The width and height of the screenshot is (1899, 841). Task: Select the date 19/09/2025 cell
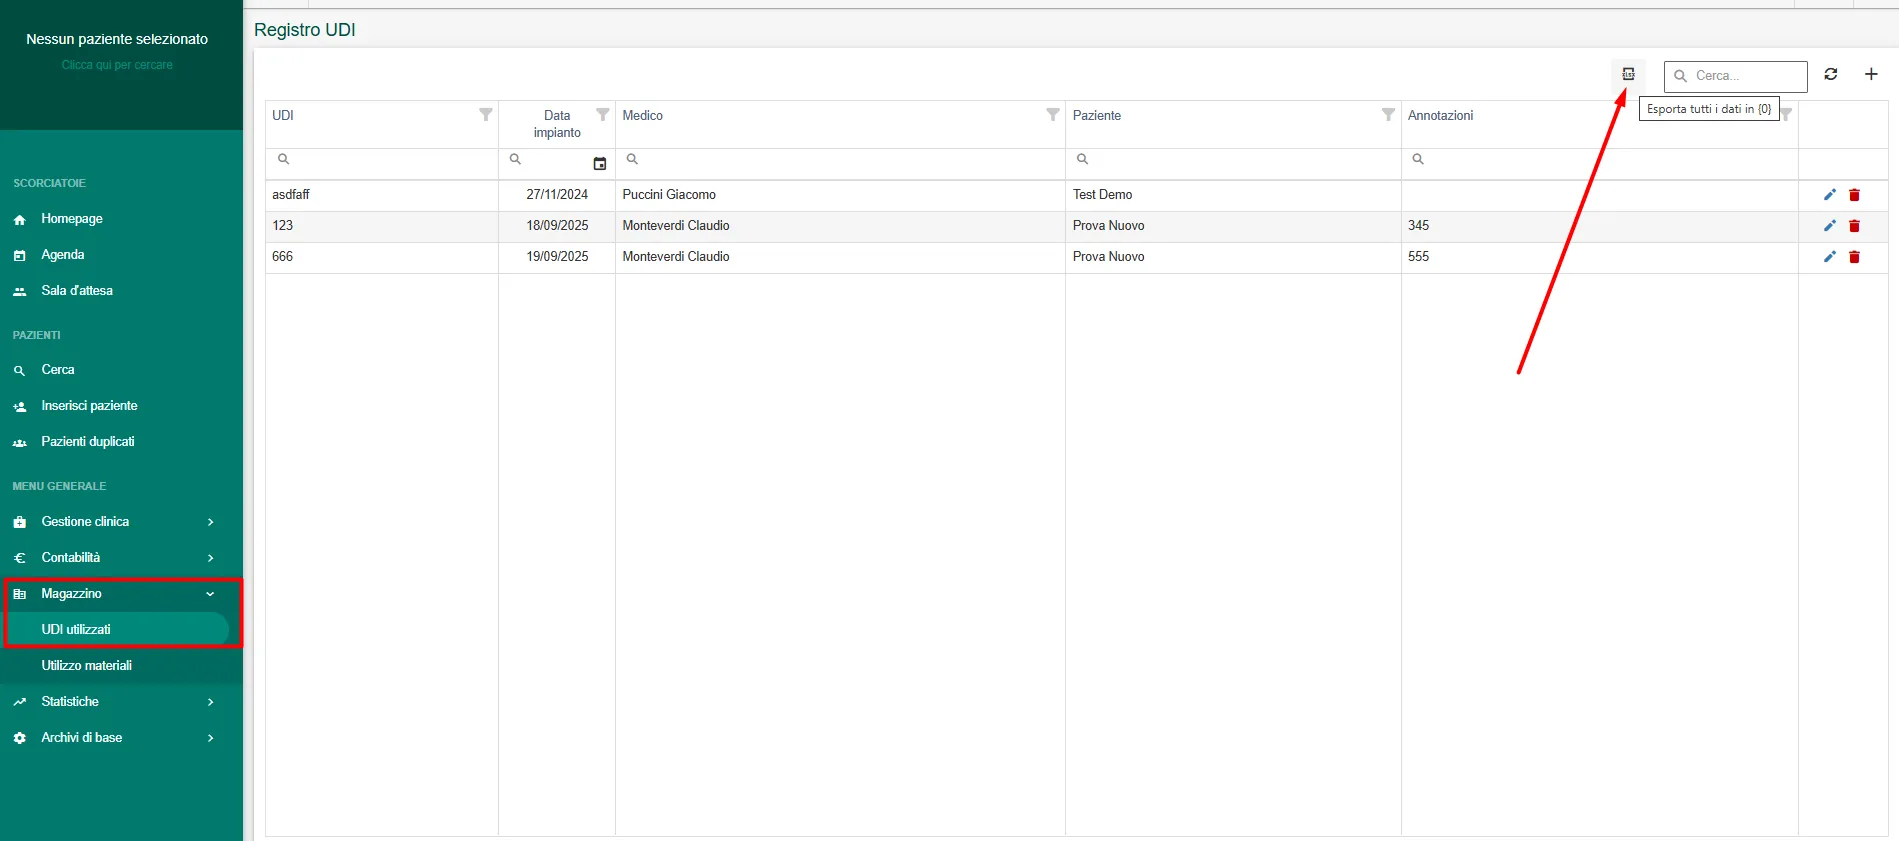557,257
